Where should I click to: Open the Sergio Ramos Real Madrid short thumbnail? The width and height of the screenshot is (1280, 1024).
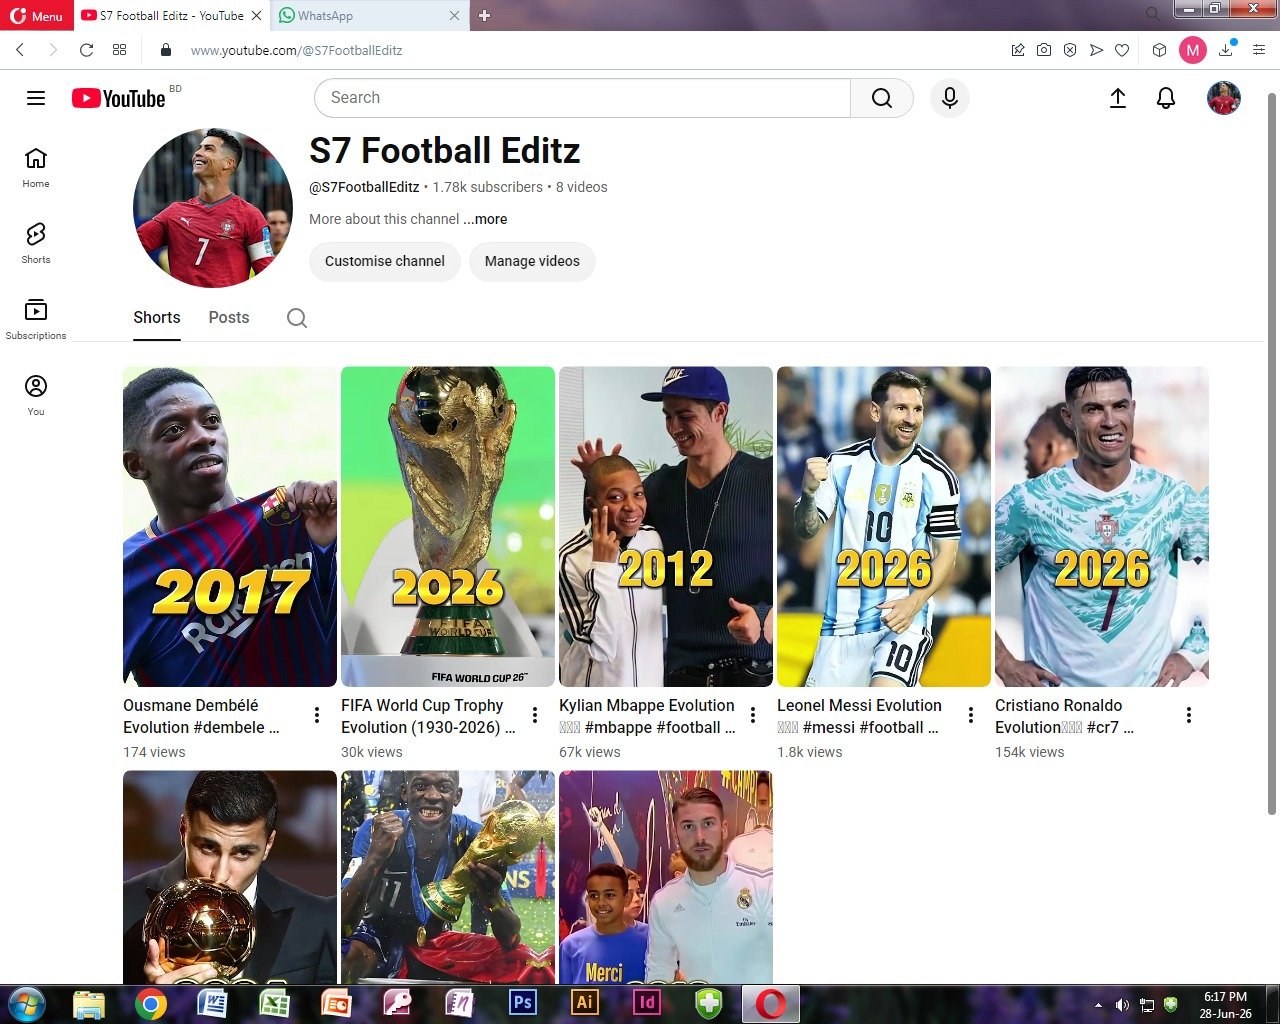666,877
